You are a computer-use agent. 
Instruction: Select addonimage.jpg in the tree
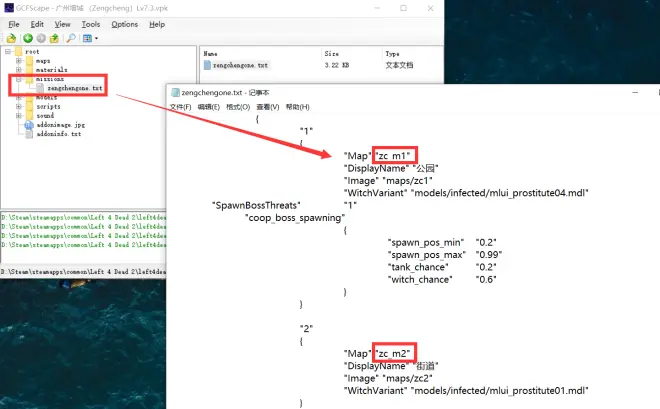click(58, 125)
